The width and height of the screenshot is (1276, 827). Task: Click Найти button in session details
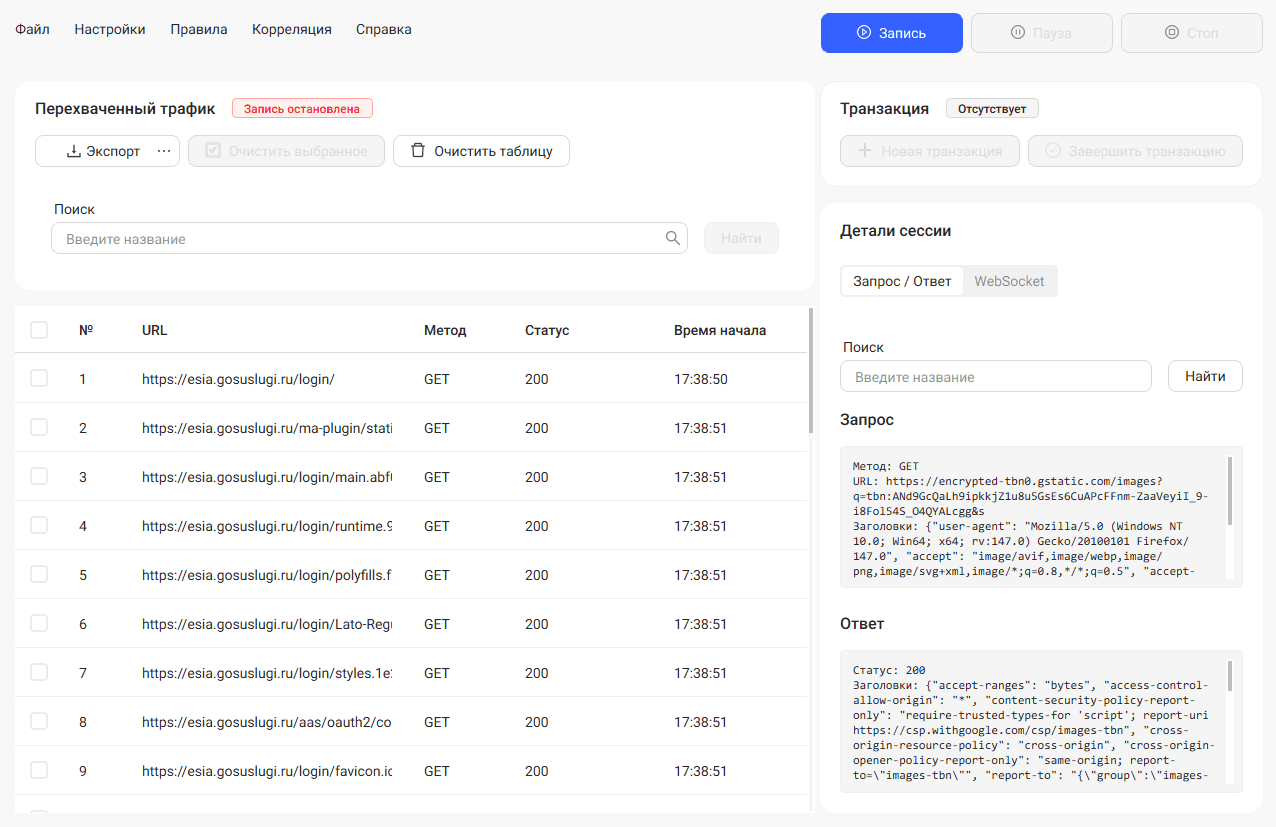[1205, 376]
